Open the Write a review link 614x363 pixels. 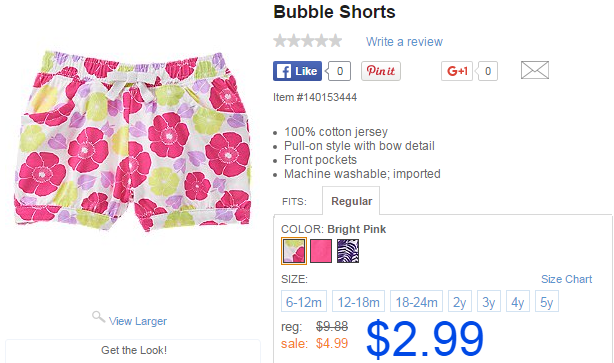(404, 42)
